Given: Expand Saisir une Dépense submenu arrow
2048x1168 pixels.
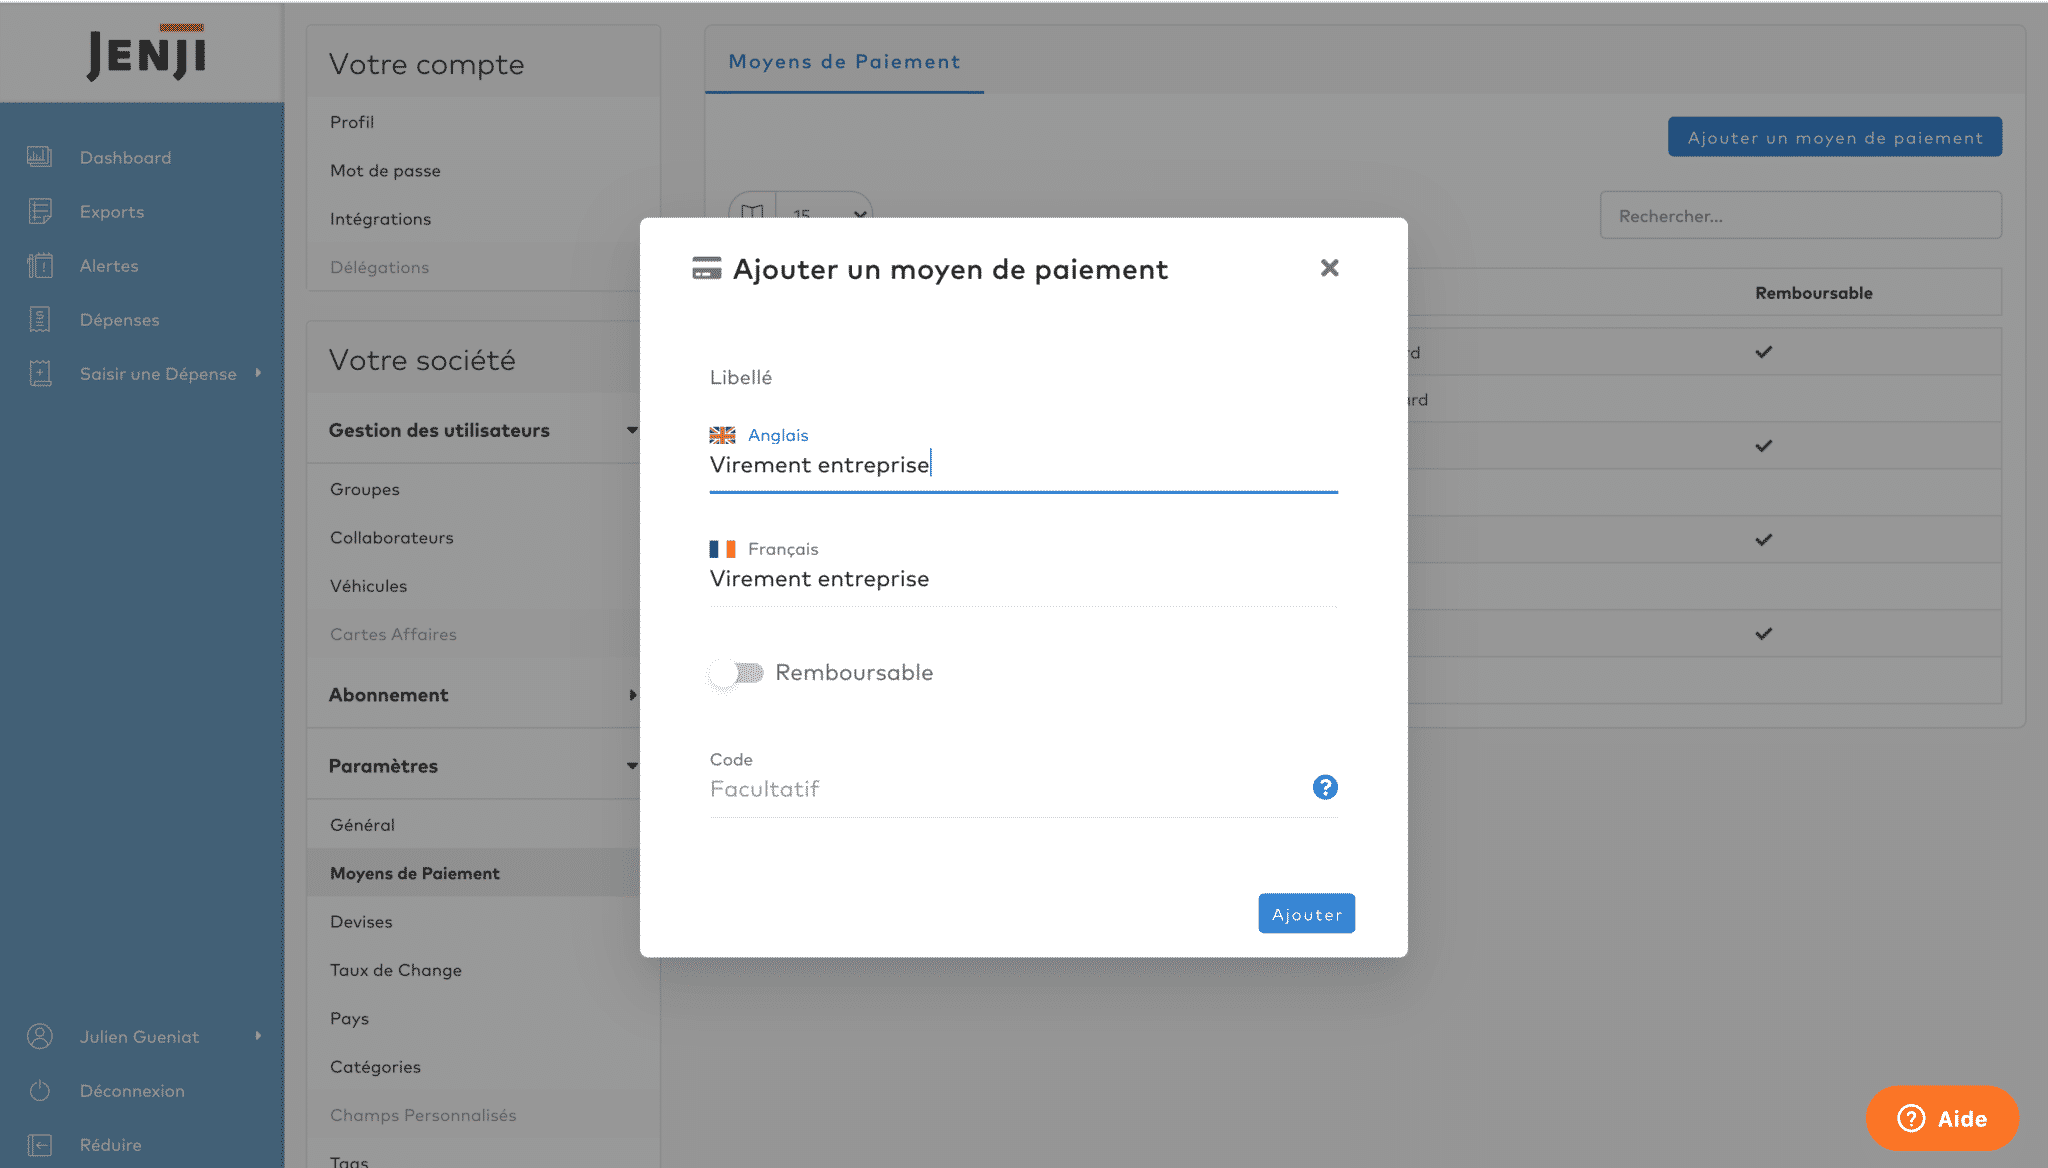Looking at the screenshot, I should pos(258,372).
